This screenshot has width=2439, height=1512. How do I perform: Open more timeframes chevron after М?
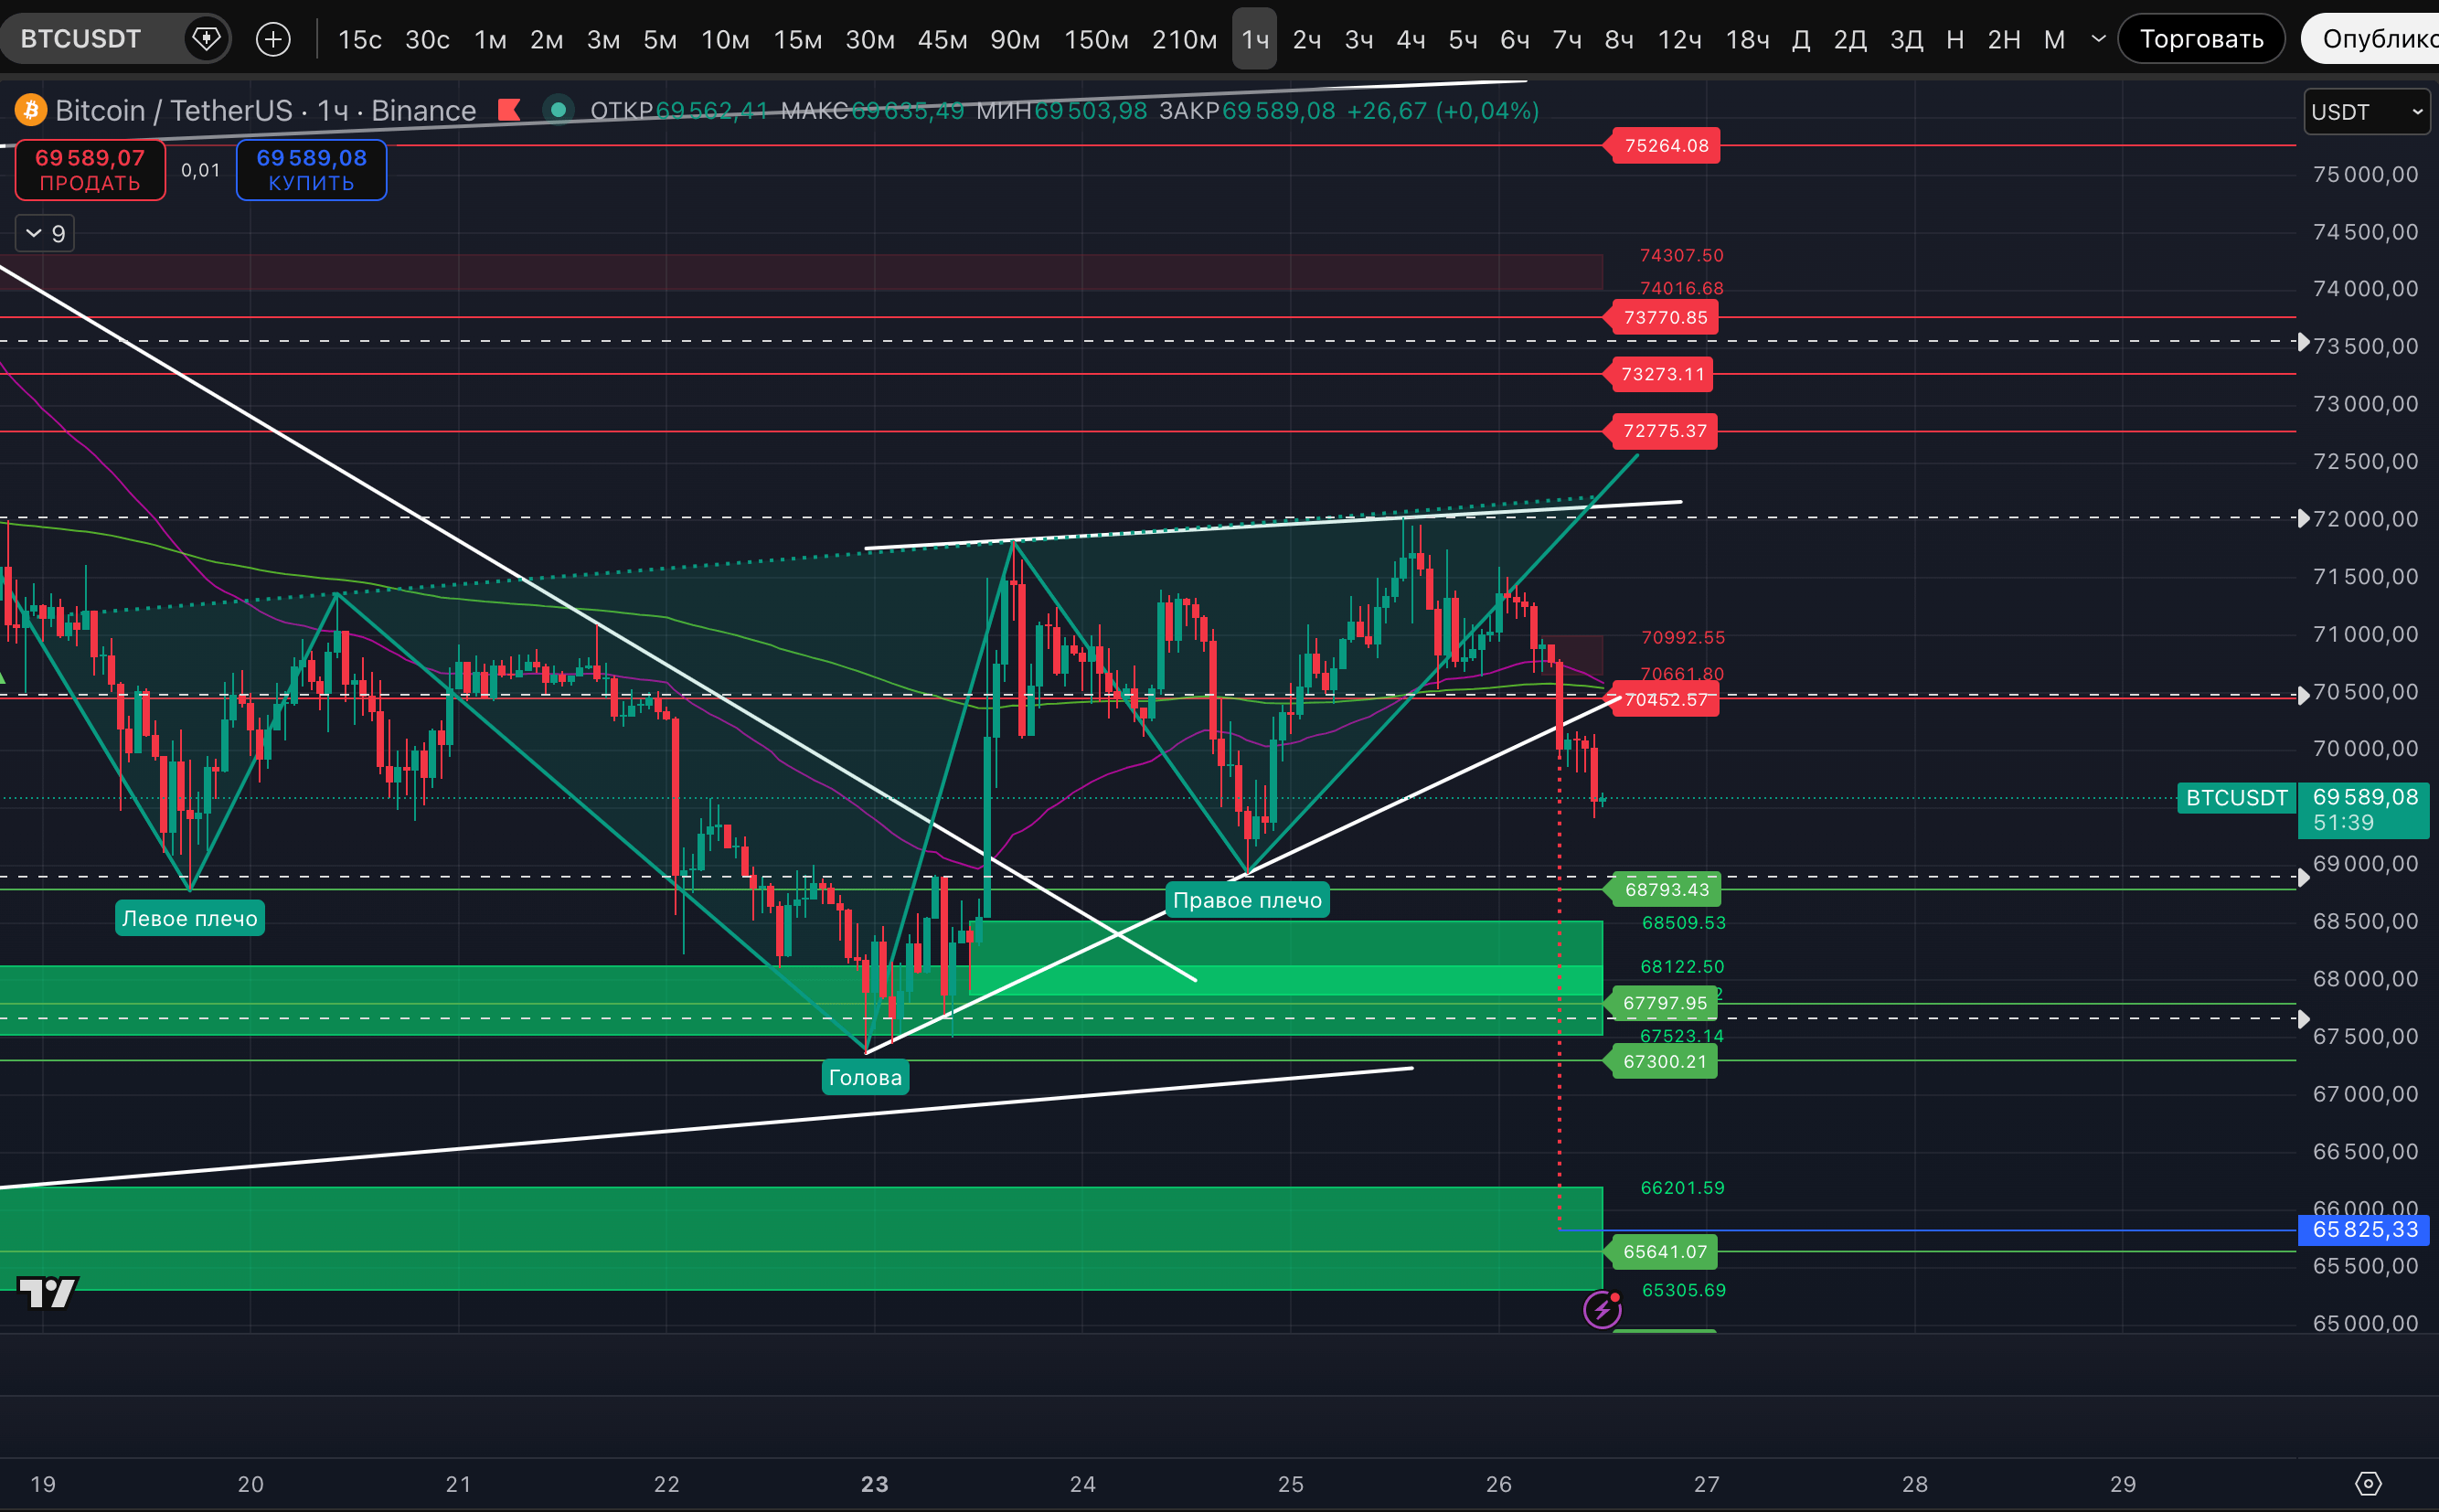(2098, 39)
